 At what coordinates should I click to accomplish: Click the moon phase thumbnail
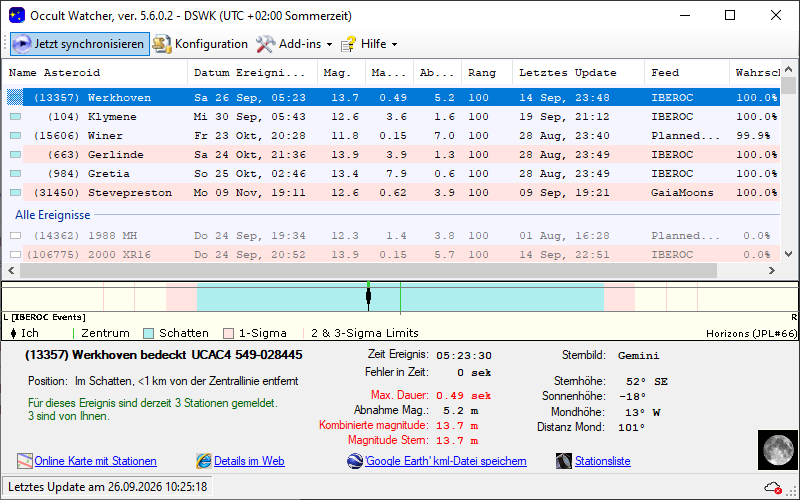click(777, 449)
